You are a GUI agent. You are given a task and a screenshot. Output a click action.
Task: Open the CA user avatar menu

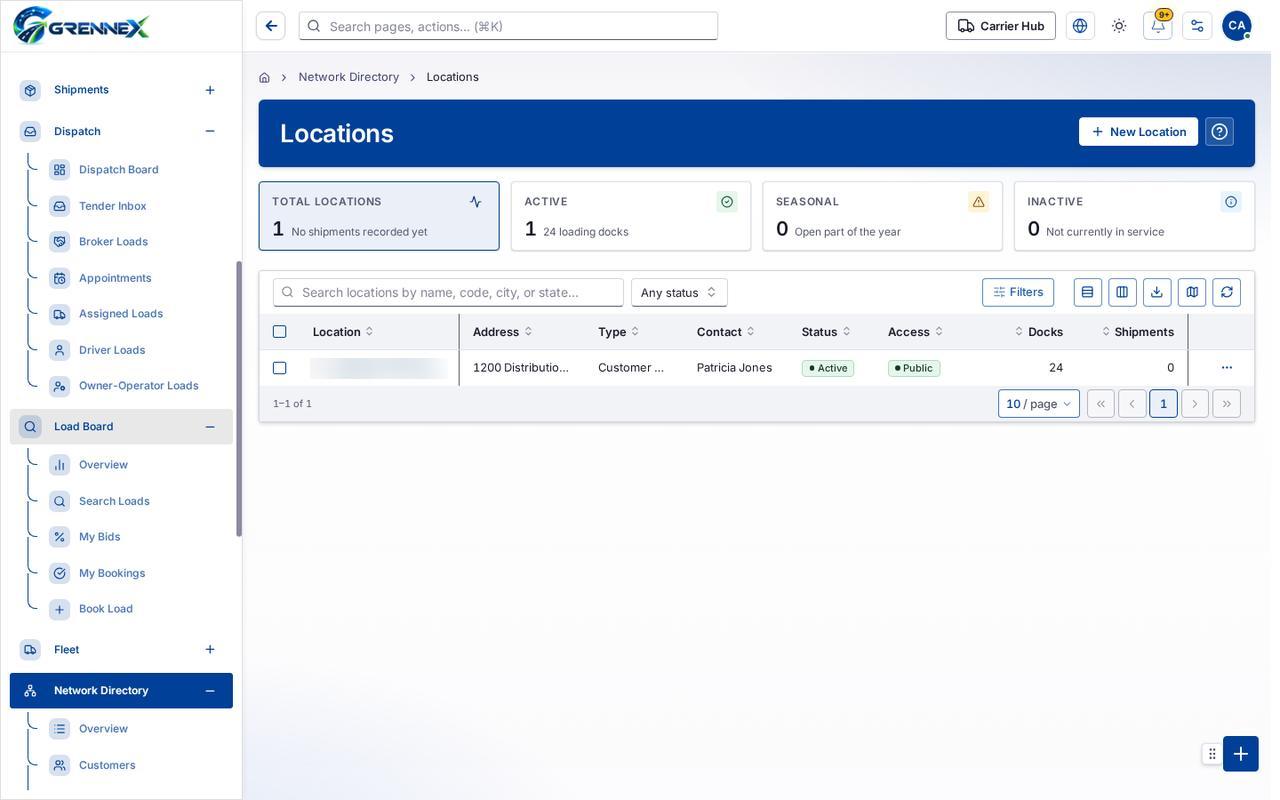[x=1237, y=26]
